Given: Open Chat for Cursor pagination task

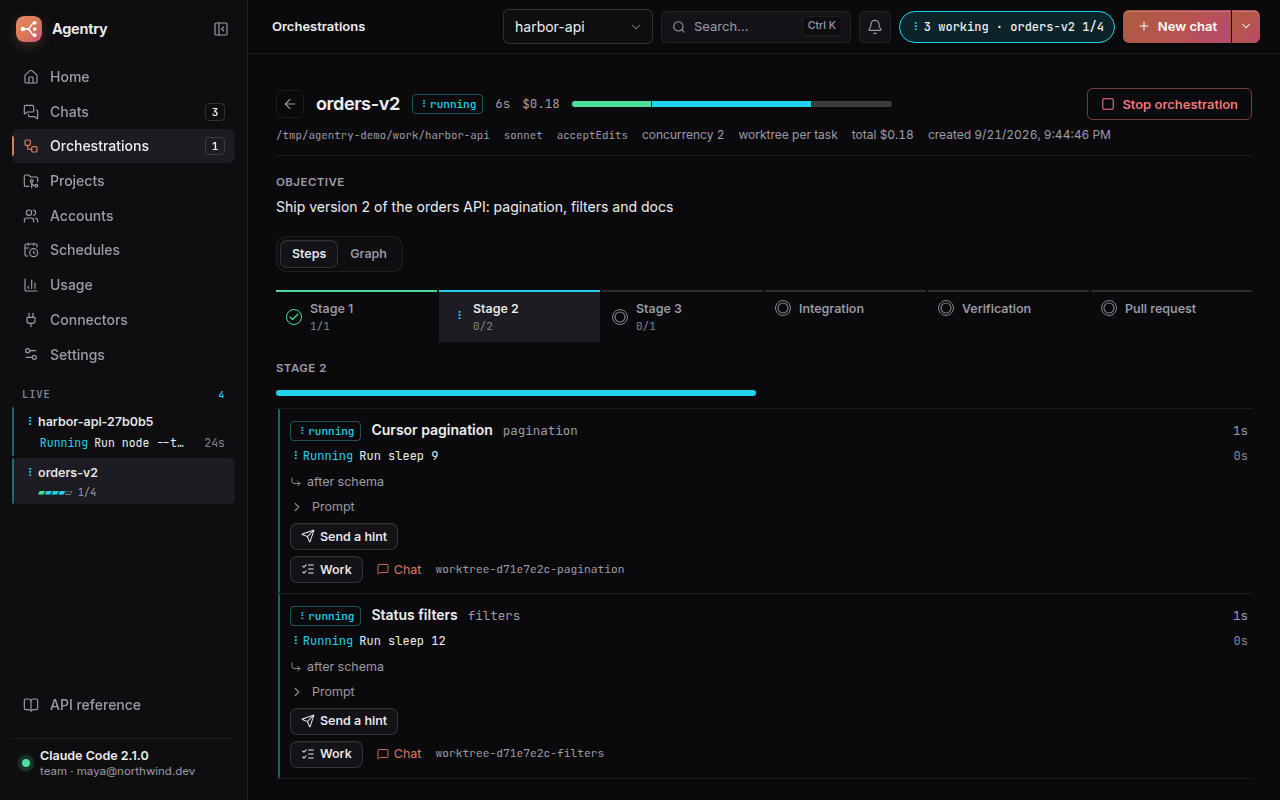Looking at the screenshot, I should pyautogui.click(x=399, y=569).
